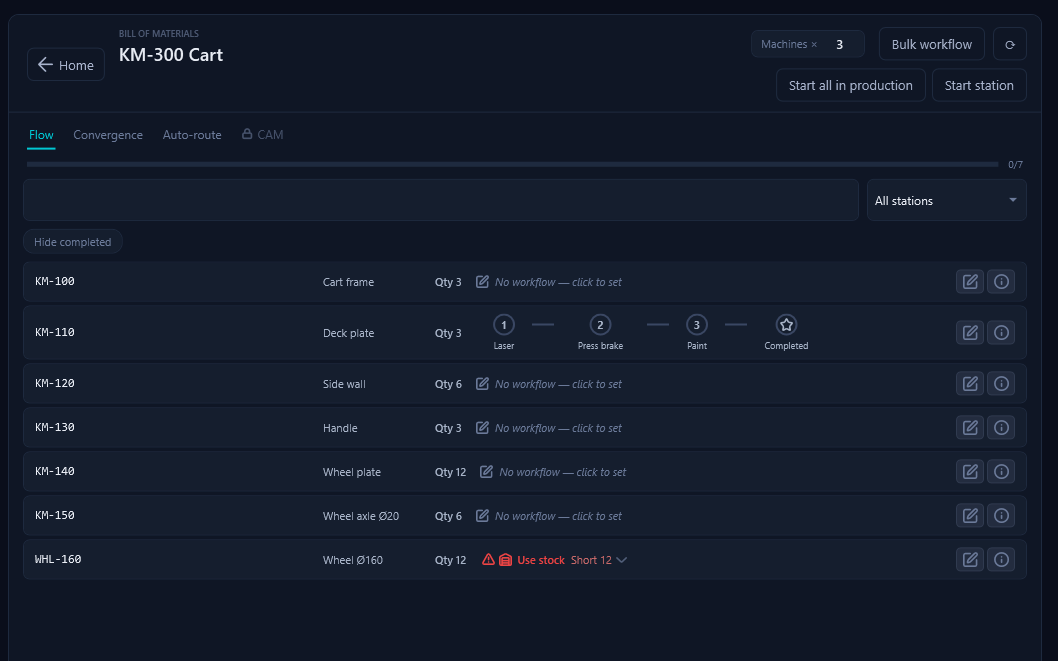Click Qty 12 on Wheel plate row
The width and height of the screenshot is (1058, 661).
point(450,472)
